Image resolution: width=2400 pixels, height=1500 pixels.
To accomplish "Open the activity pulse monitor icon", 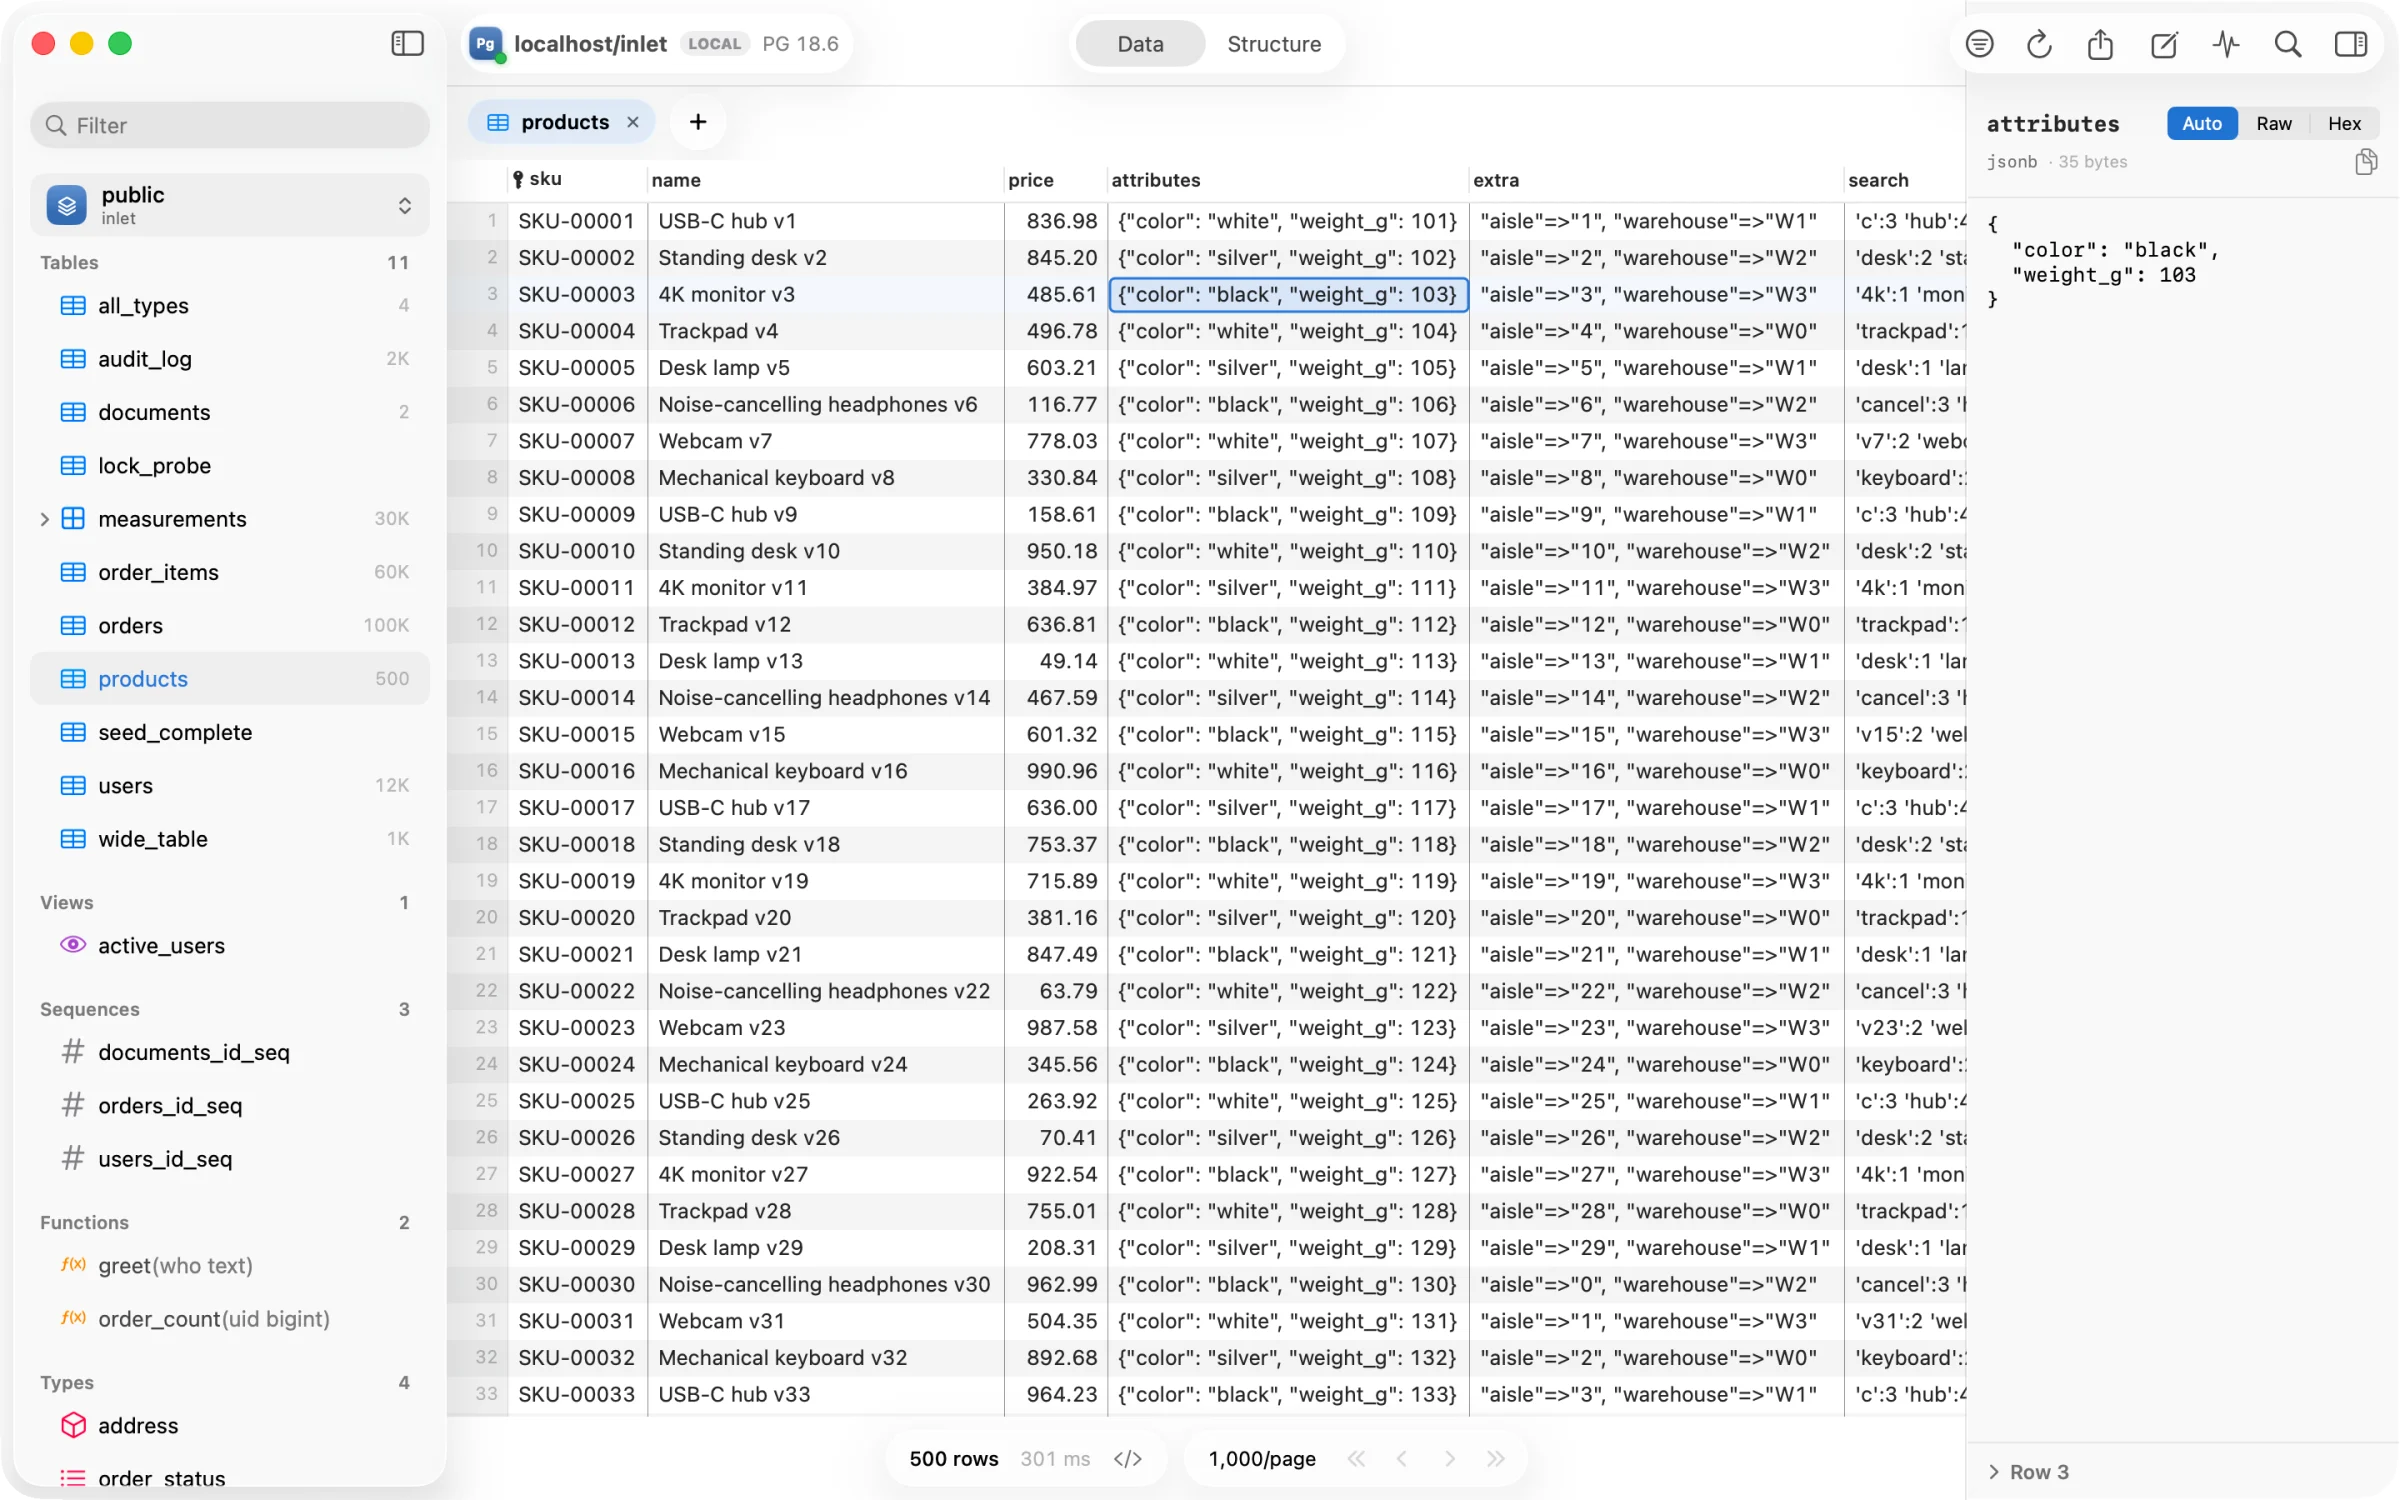I will pyautogui.click(x=2227, y=44).
